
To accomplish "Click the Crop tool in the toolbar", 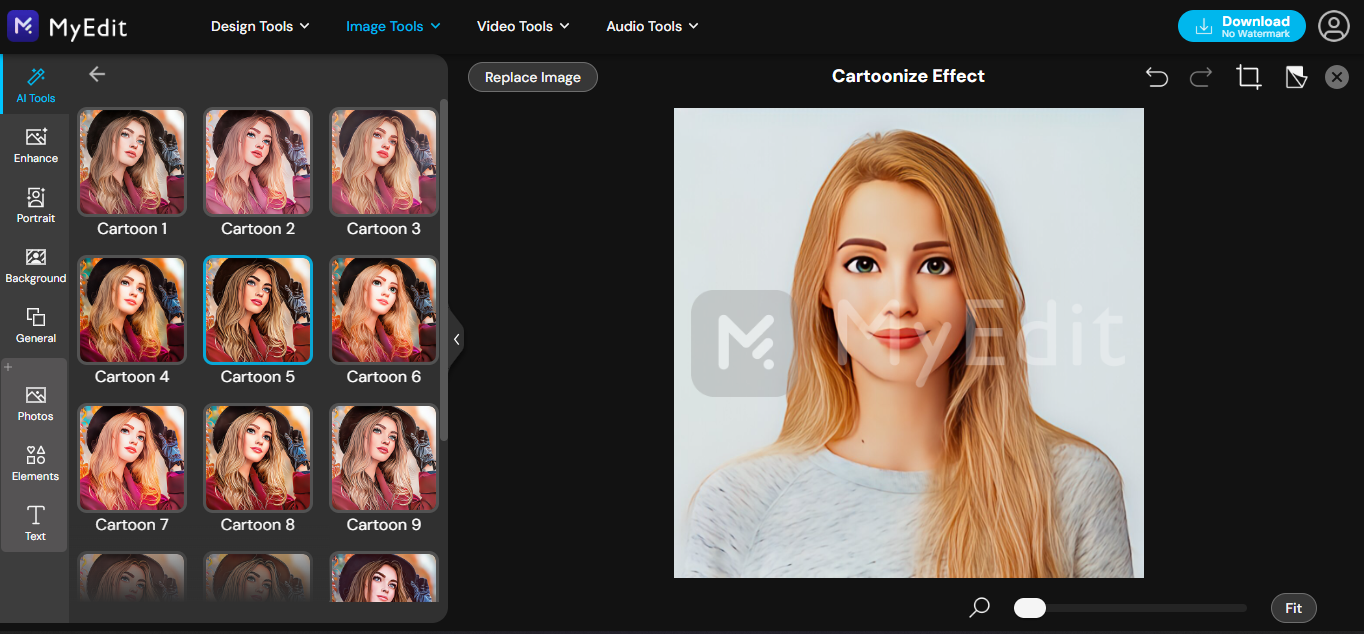I will coord(1248,77).
